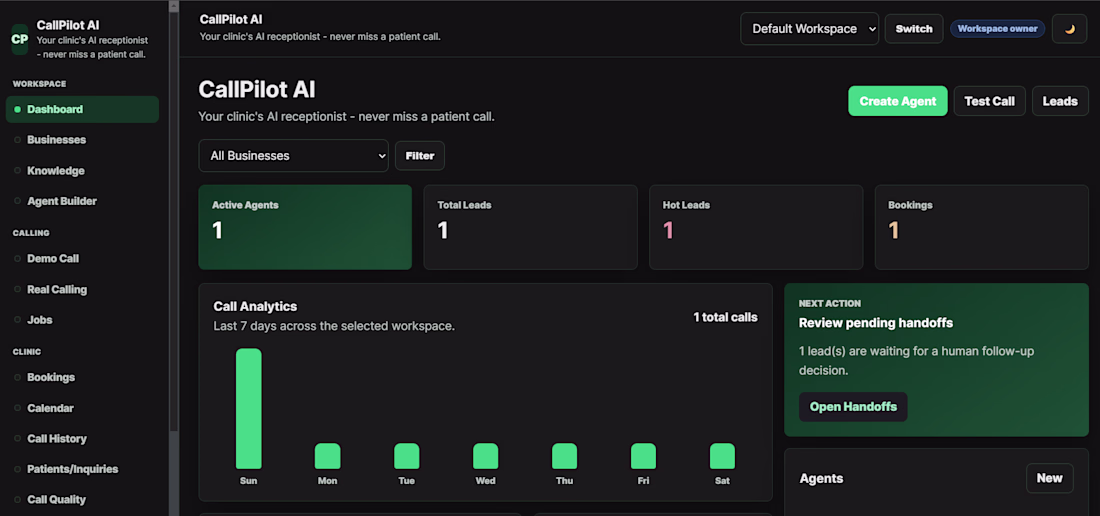
Task: Click the 'CLINIC' sidebar section label
Action: coord(27,352)
